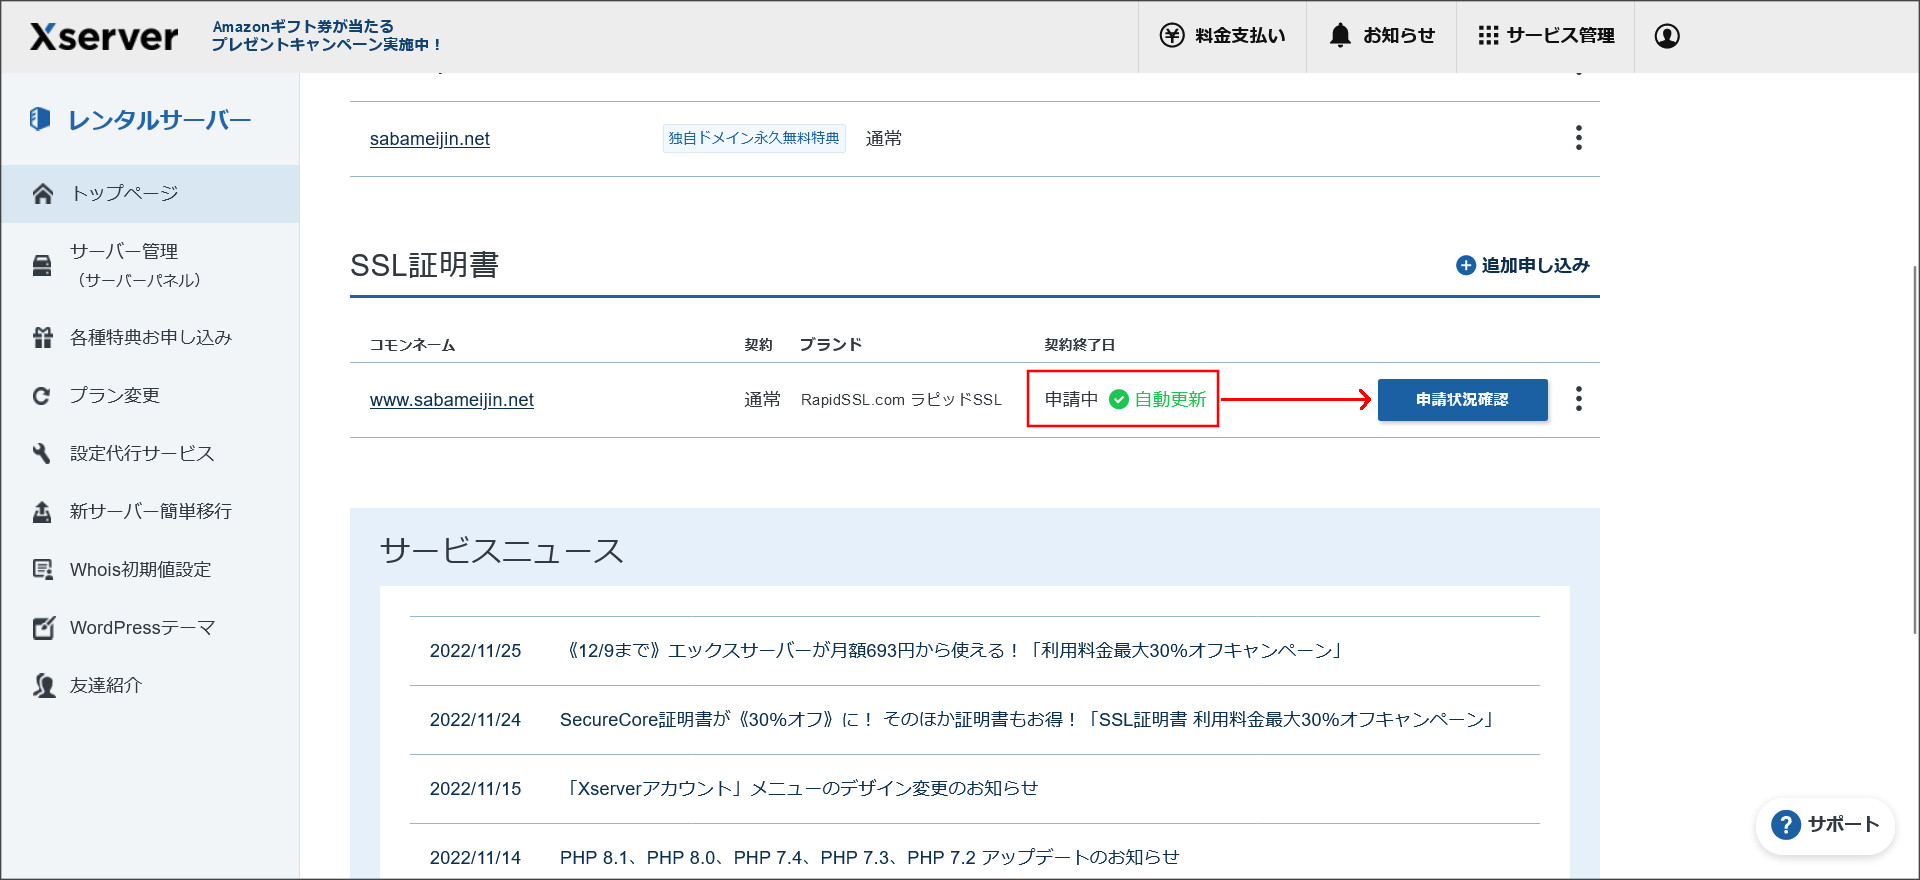The width and height of the screenshot is (1920, 880).
Task: Click the home icon beside トップページ
Action: pyautogui.click(x=42, y=193)
